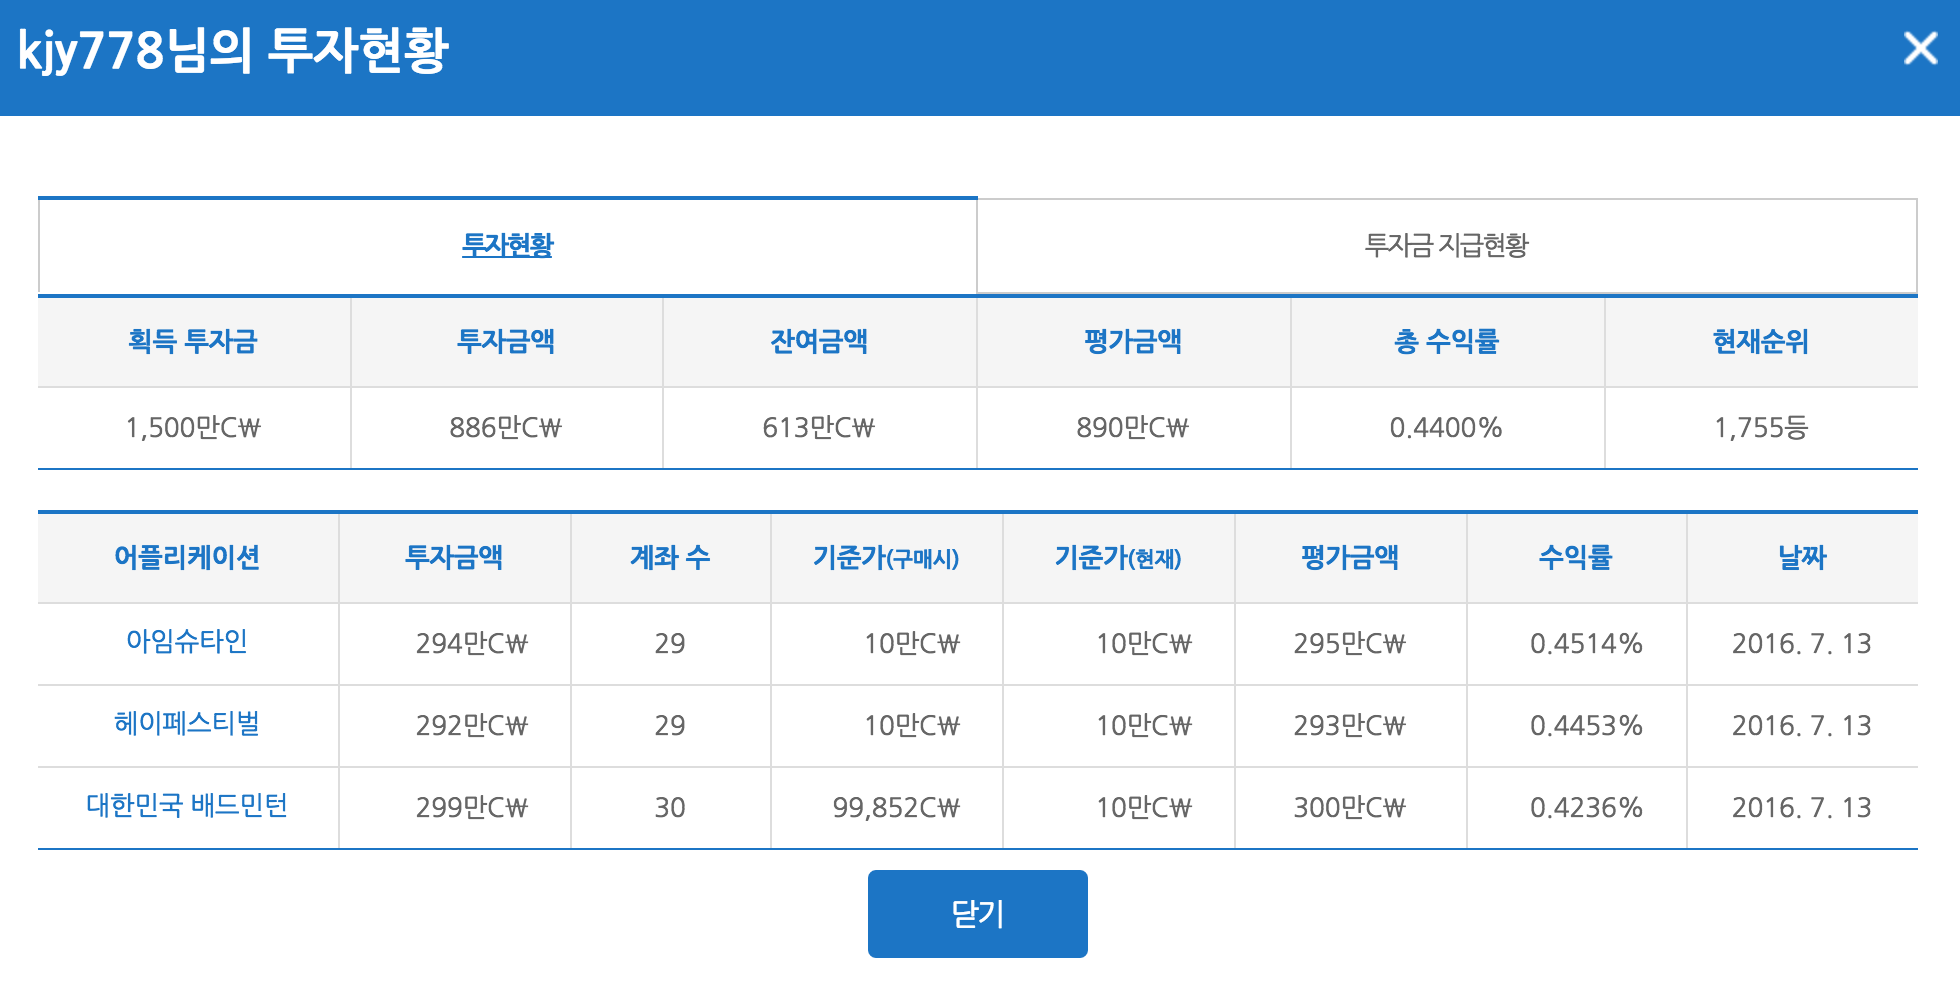Select the 1,755등 ranking value

tap(1760, 428)
